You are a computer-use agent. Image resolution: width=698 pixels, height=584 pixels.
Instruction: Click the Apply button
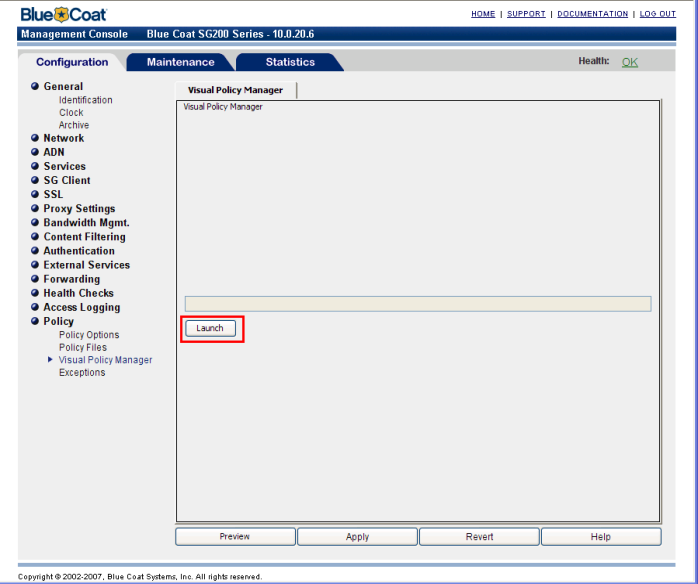(x=357, y=537)
